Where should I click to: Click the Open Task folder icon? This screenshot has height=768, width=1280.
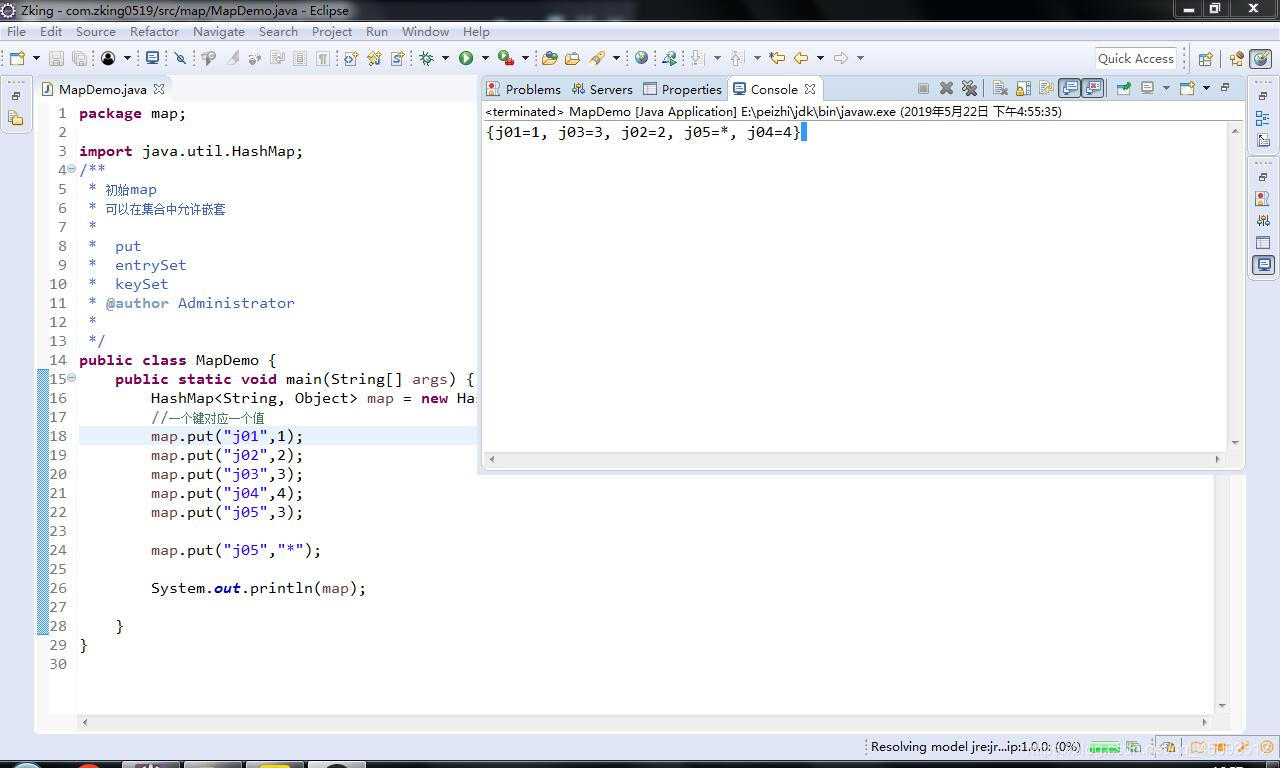coord(572,58)
